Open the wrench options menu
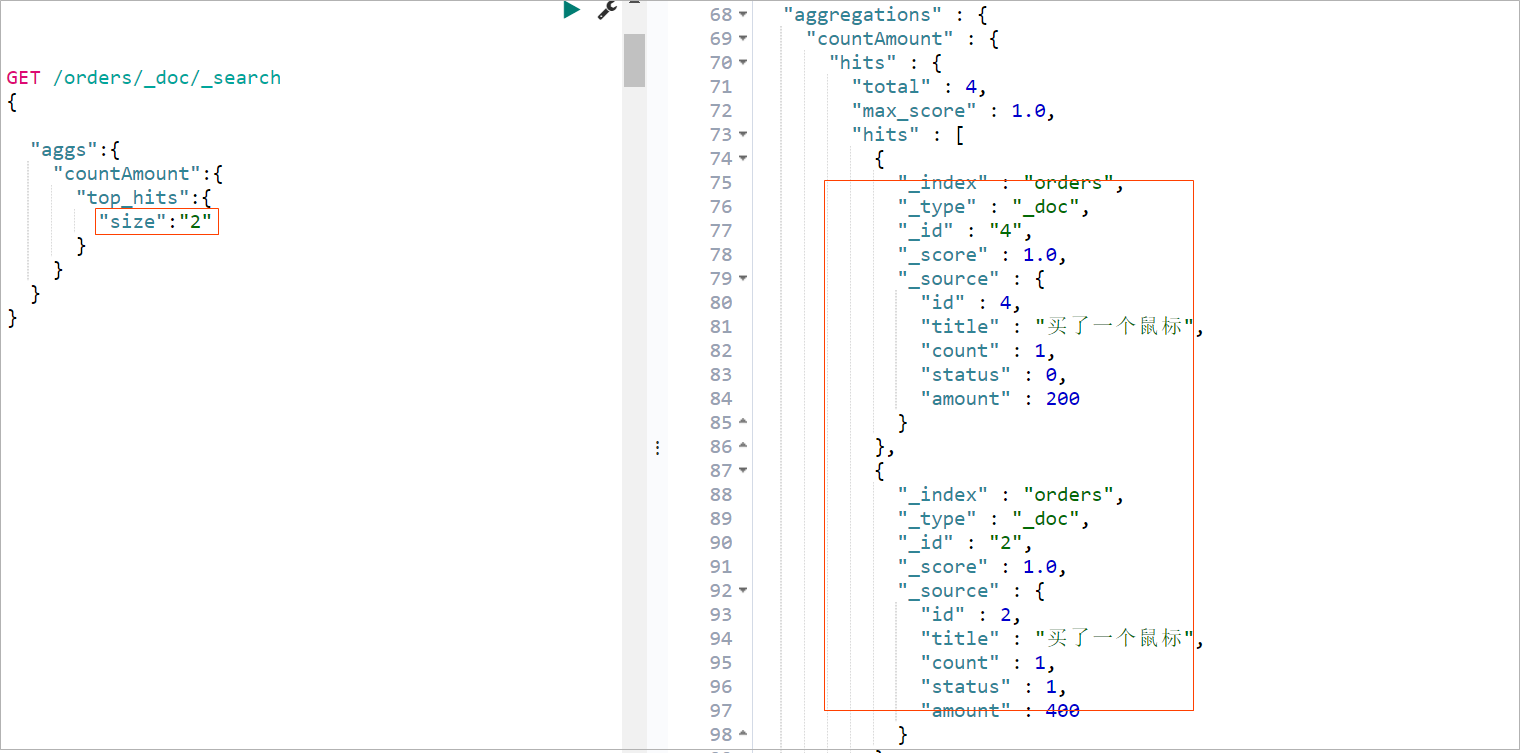The image size is (1522, 753). [607, 10]
